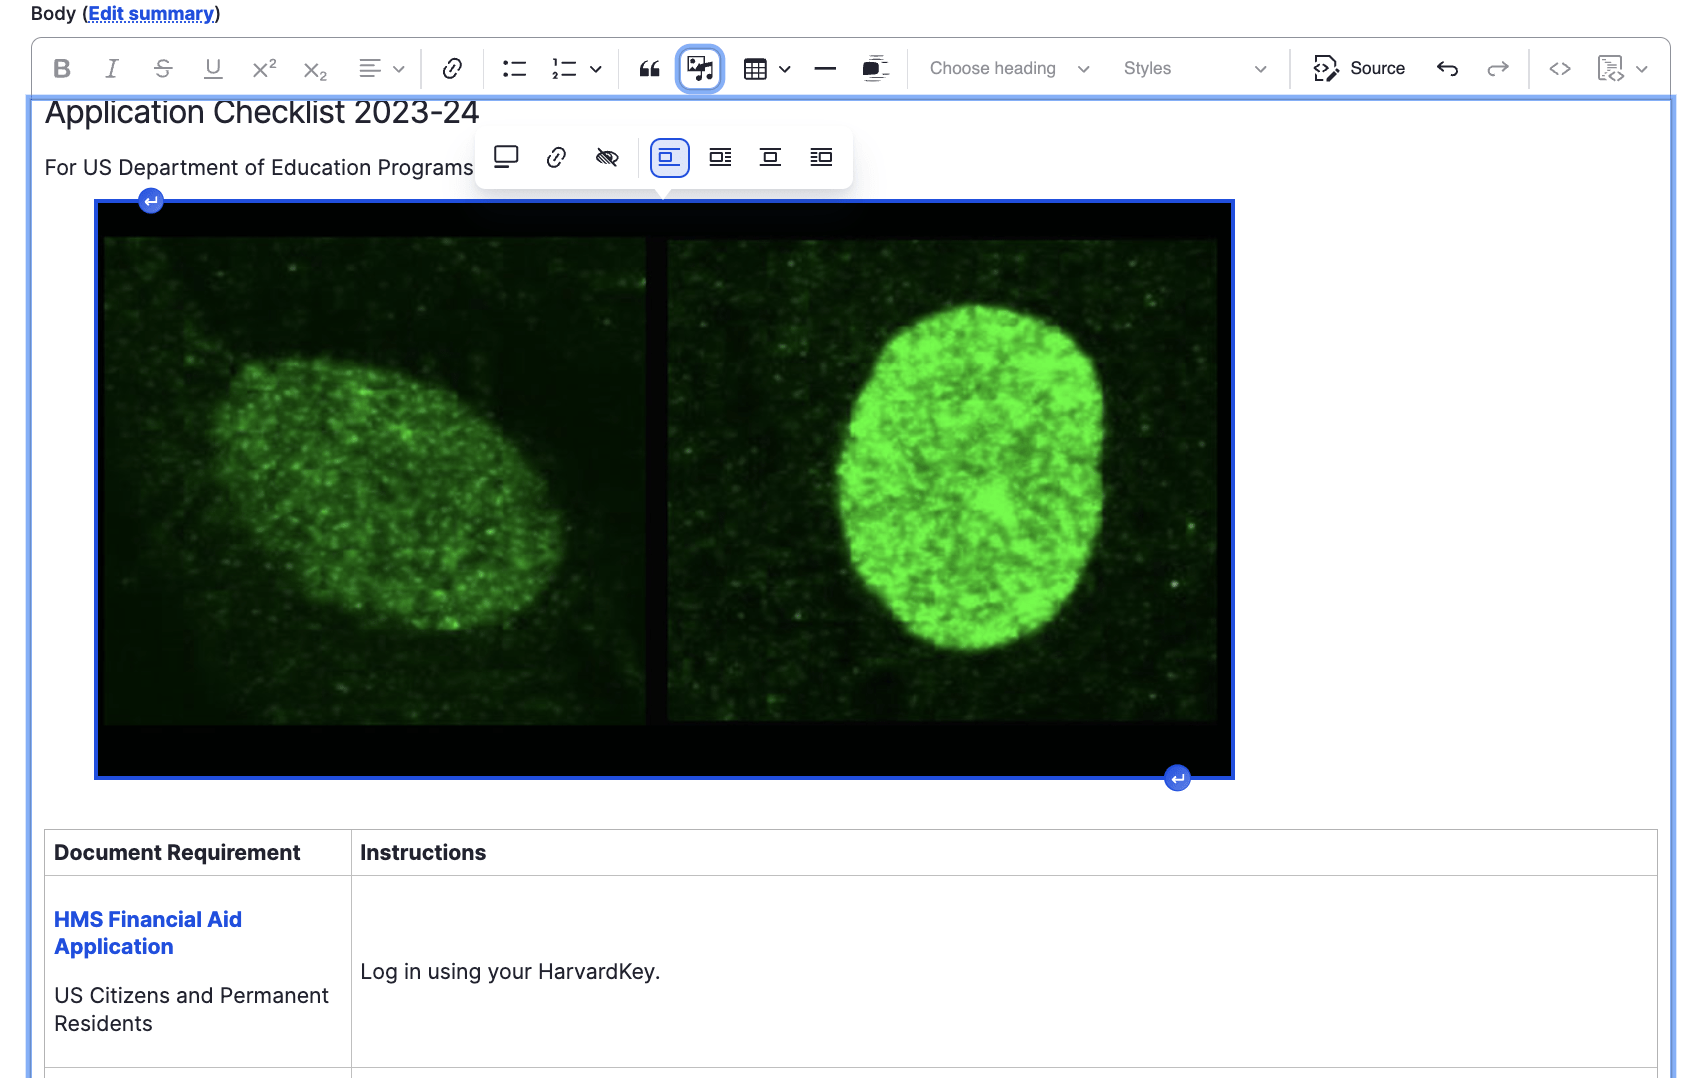Link the media in balloon toolbar
The height and width of the screenshot is (1078, 1682).
tap(556, 157)
